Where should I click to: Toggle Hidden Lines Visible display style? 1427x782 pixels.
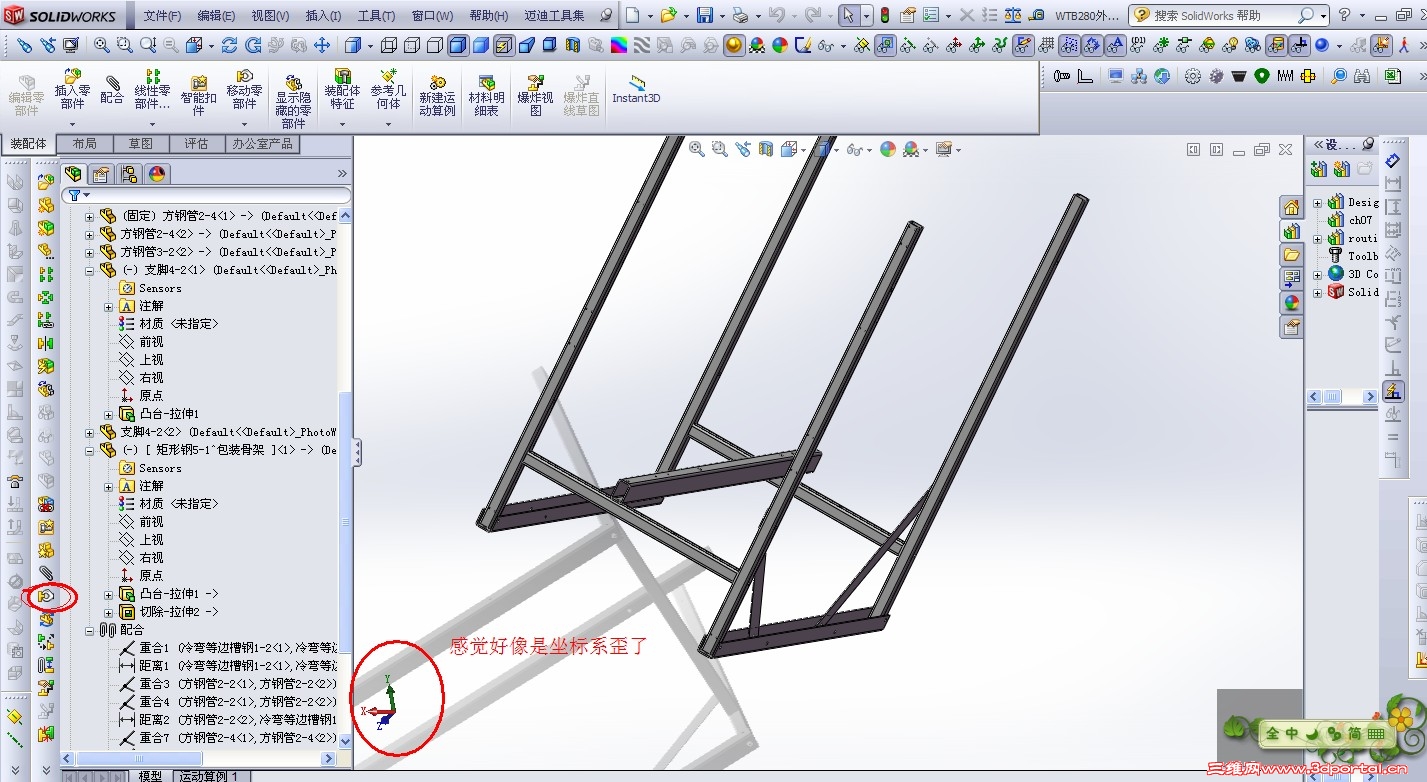pyautogui.click(x=412, y=45)
